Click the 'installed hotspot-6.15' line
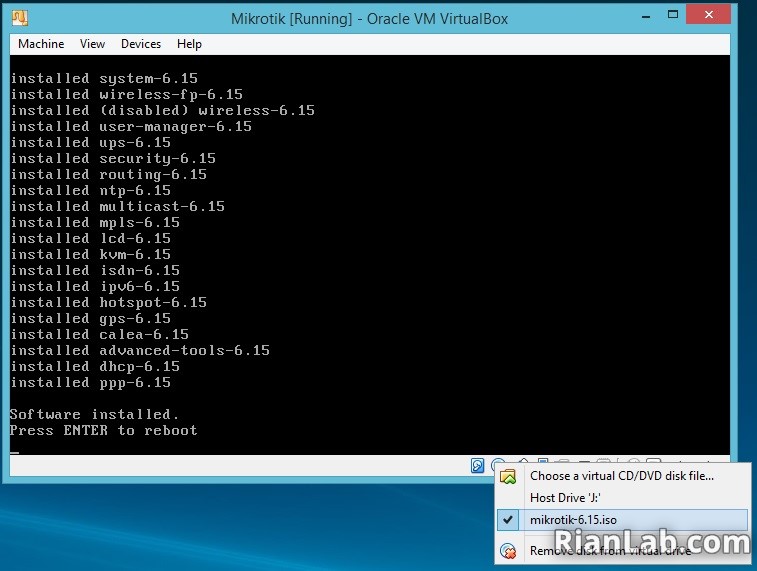 tap(109, 302)
